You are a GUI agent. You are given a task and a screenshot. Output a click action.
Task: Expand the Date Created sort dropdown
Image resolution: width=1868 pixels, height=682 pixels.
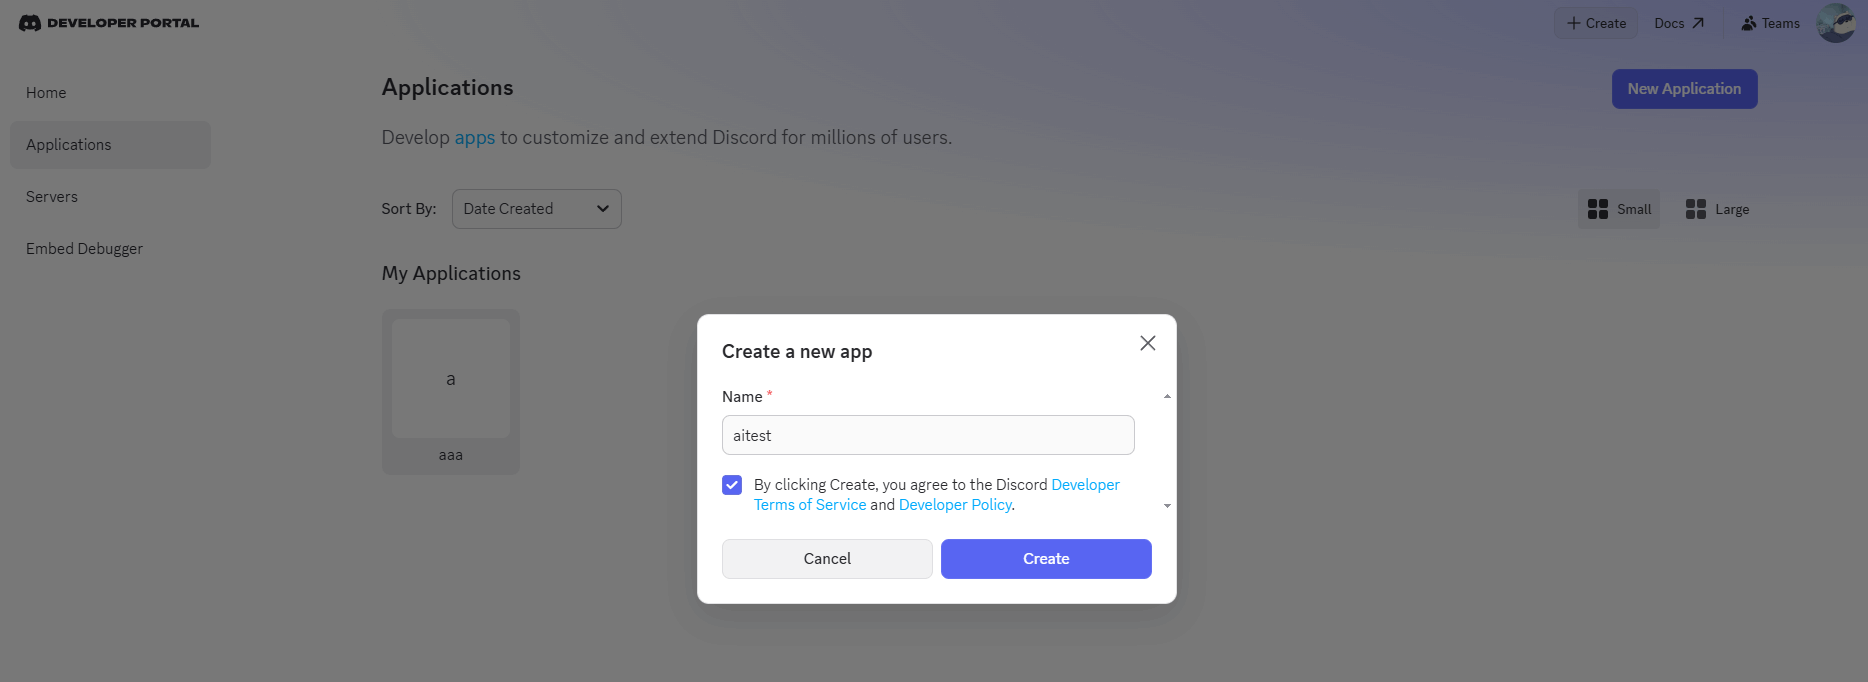pos(537,209)
